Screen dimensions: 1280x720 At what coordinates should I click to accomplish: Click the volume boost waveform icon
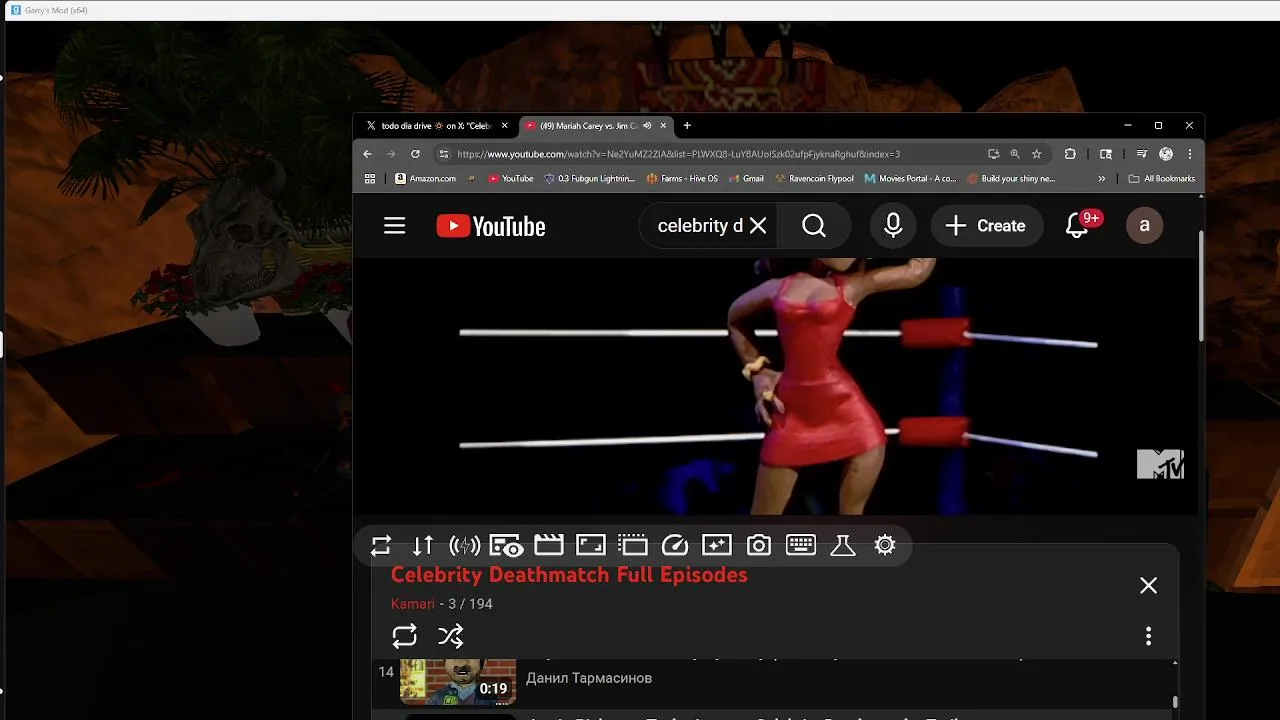pos(465,546)
